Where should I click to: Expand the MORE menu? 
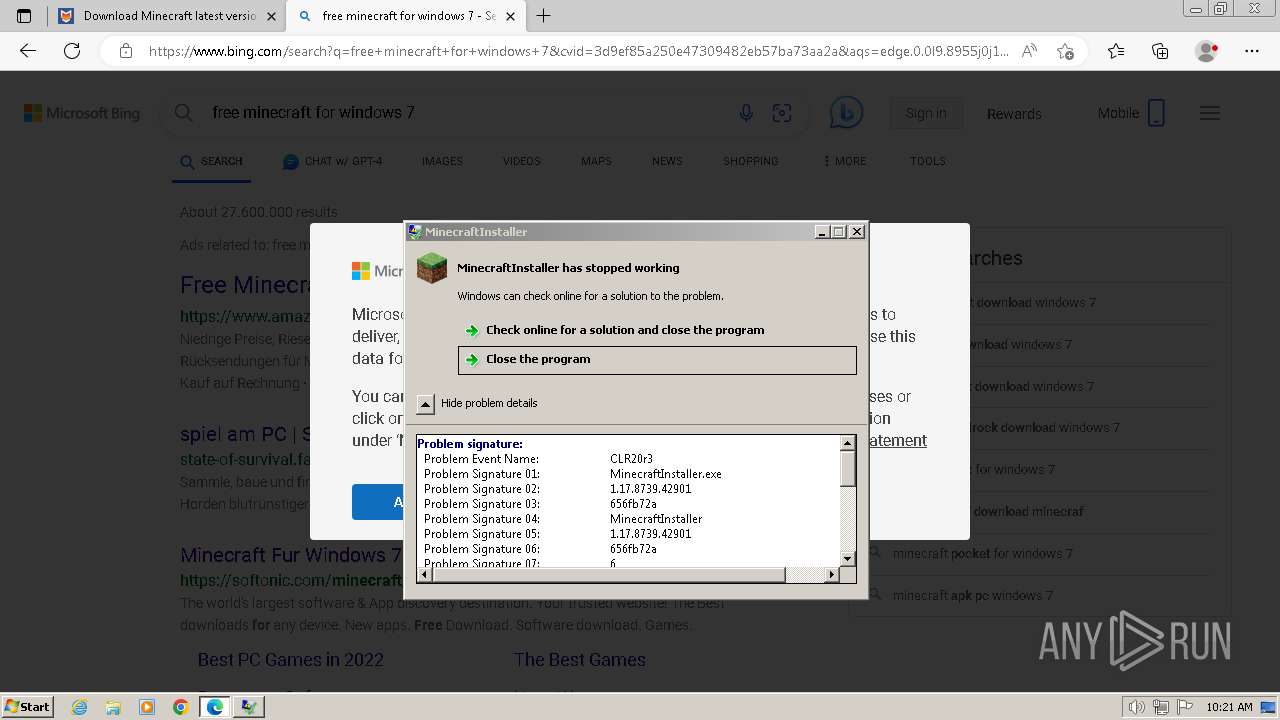point(845,161)
